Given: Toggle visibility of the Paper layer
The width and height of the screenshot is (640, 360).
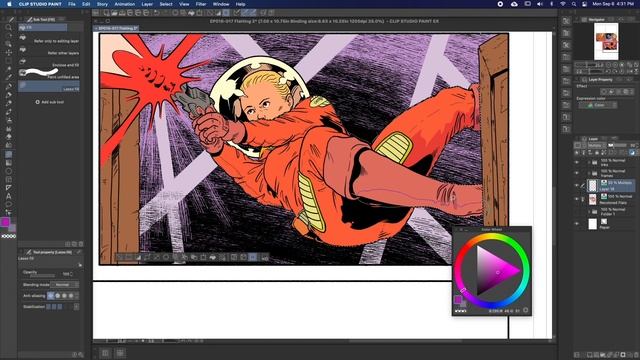Looking at the screenshot, I should click(577, 224).
